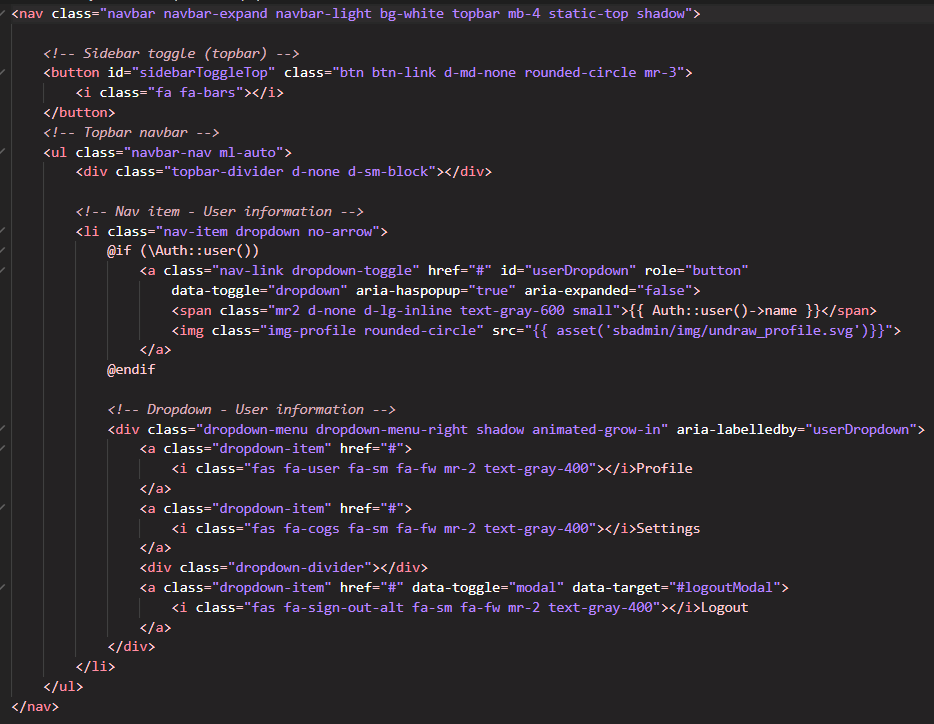The image size is (934, 724).
Task: Click the 'no-arrow' class value
Action: [340, 231]
